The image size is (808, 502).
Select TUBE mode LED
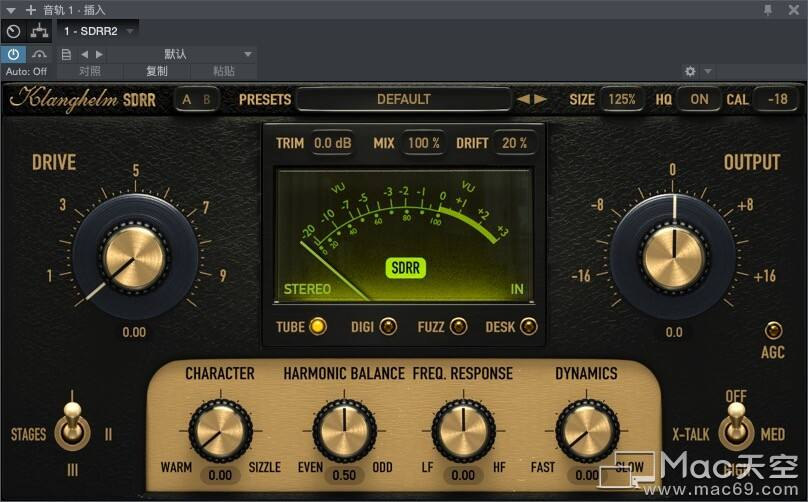[318, 326]
